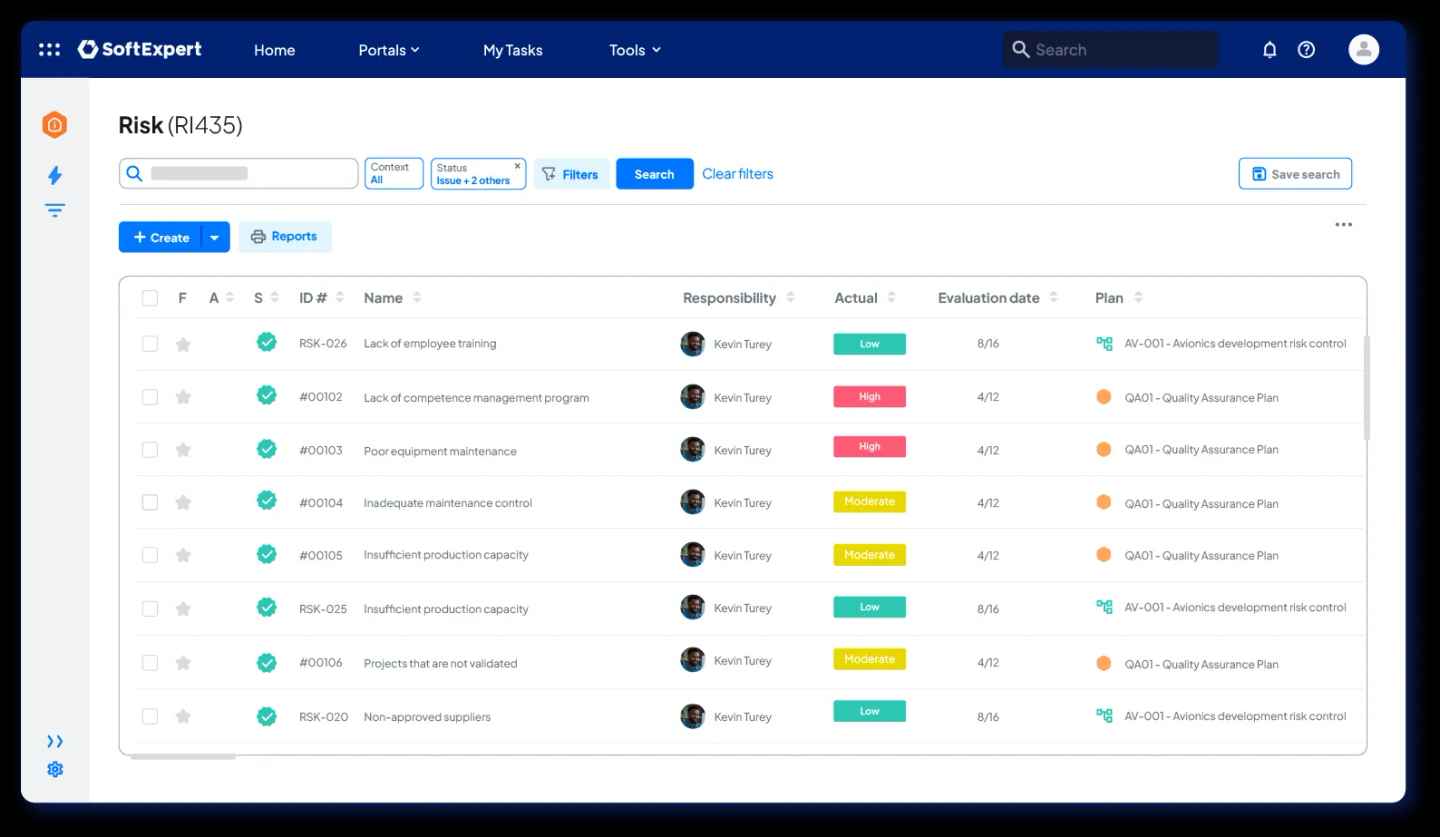Viewport: 1440px width, 837px height.
Task: Open the Create button dropdown arrow
Action: click(215, 237)
